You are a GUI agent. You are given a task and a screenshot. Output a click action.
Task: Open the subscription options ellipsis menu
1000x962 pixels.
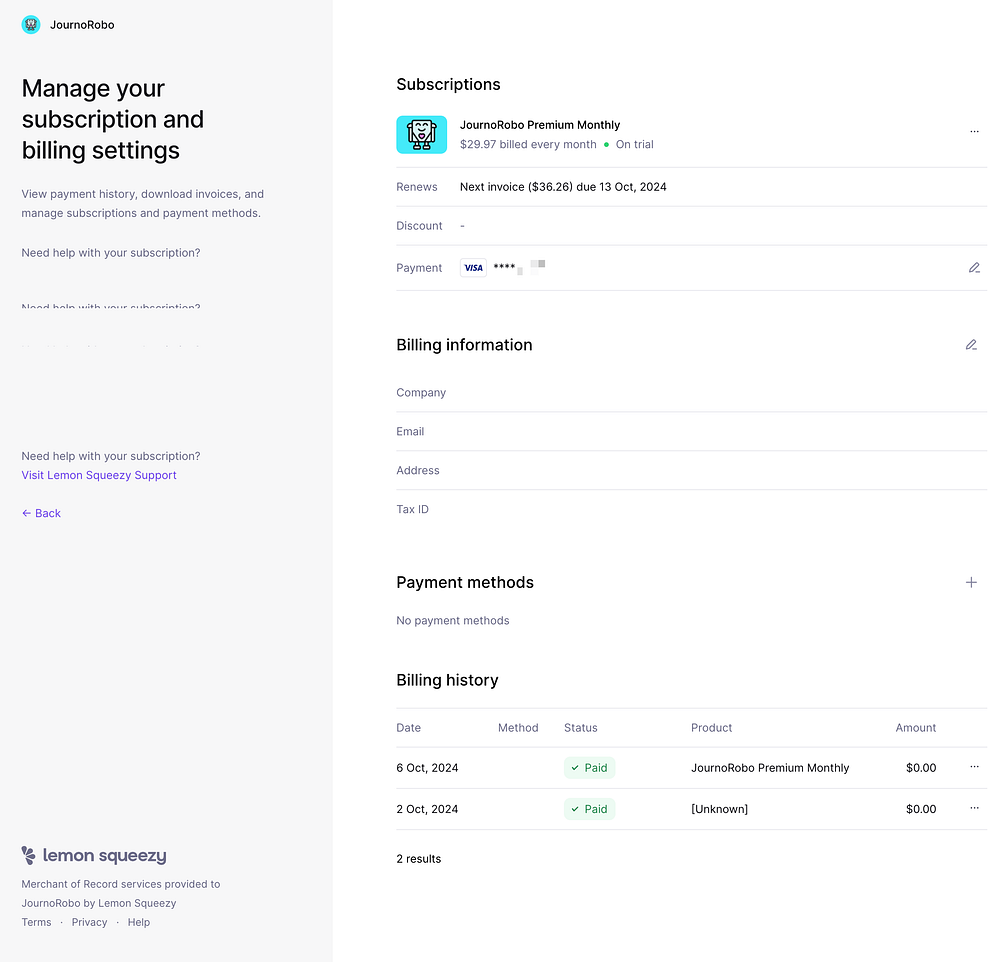coord(974,132)
